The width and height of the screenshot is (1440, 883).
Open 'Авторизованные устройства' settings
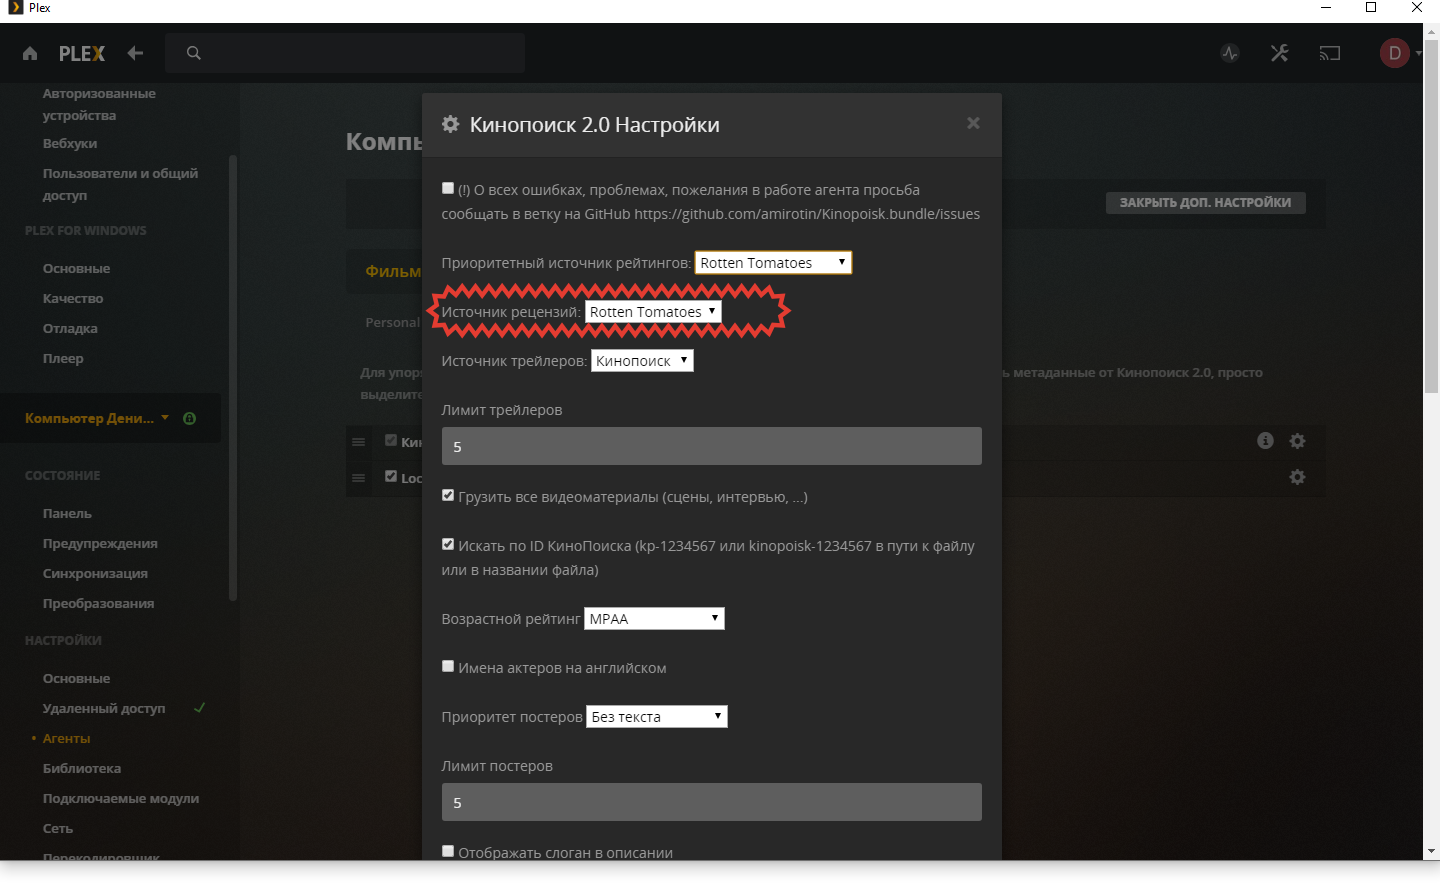(x=99, y=104)
